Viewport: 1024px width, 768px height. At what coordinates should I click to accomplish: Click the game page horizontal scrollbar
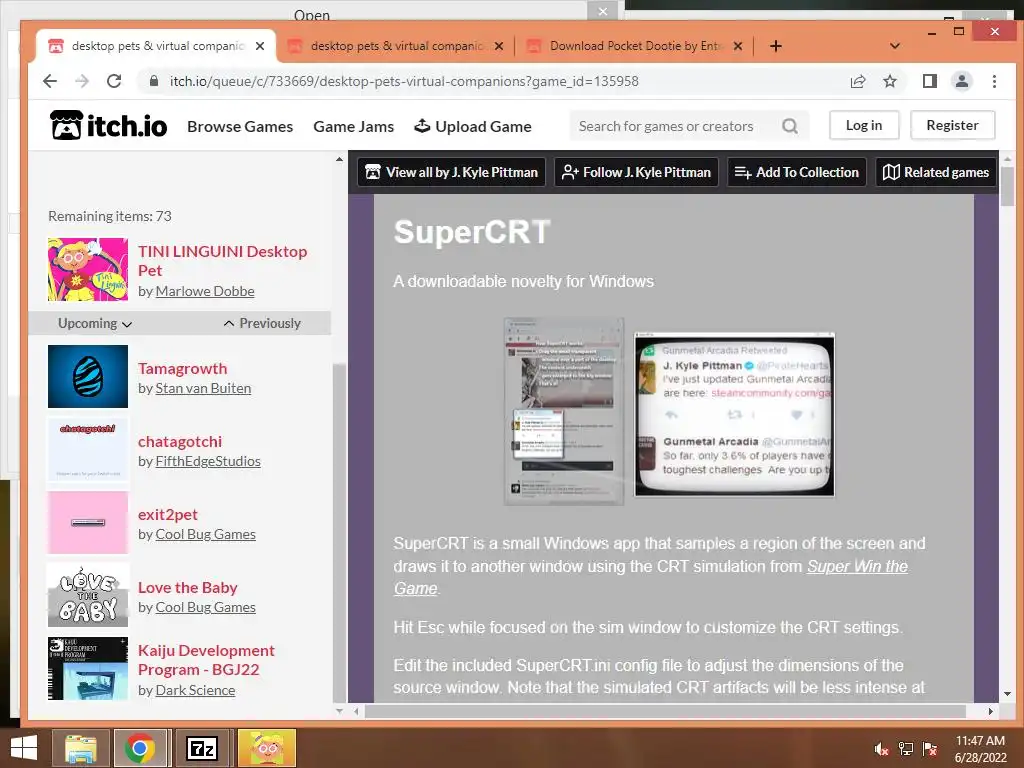pyautogui.click(x=665, y=711)
